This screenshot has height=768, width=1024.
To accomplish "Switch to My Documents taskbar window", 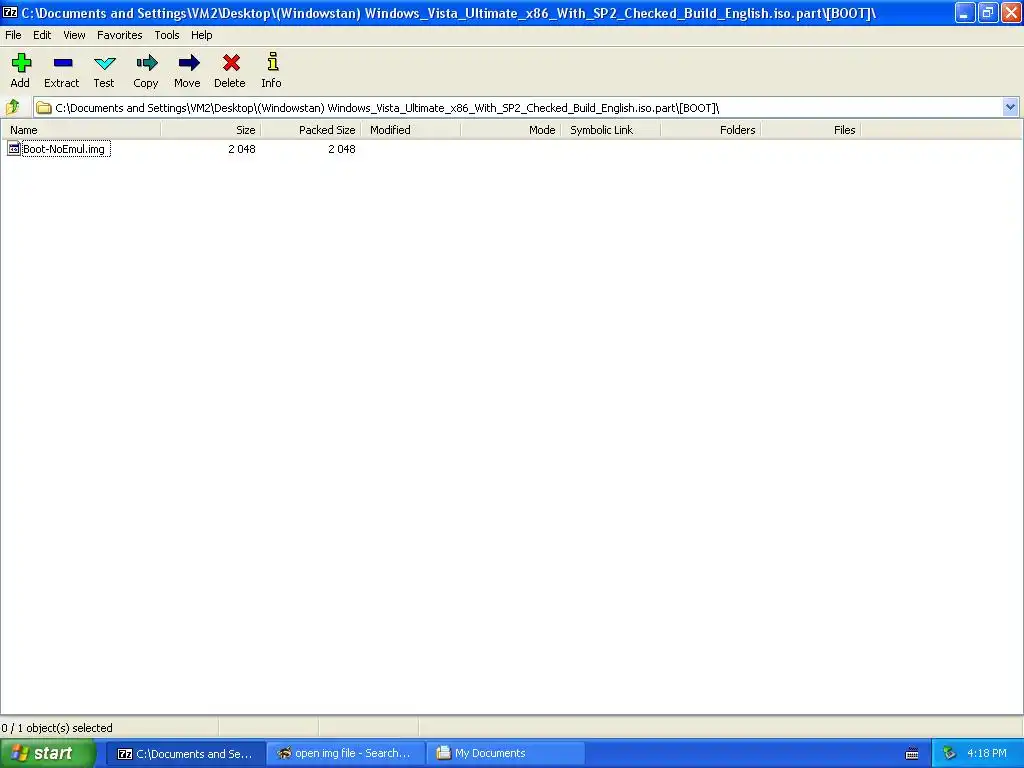I will coord(505,754).
